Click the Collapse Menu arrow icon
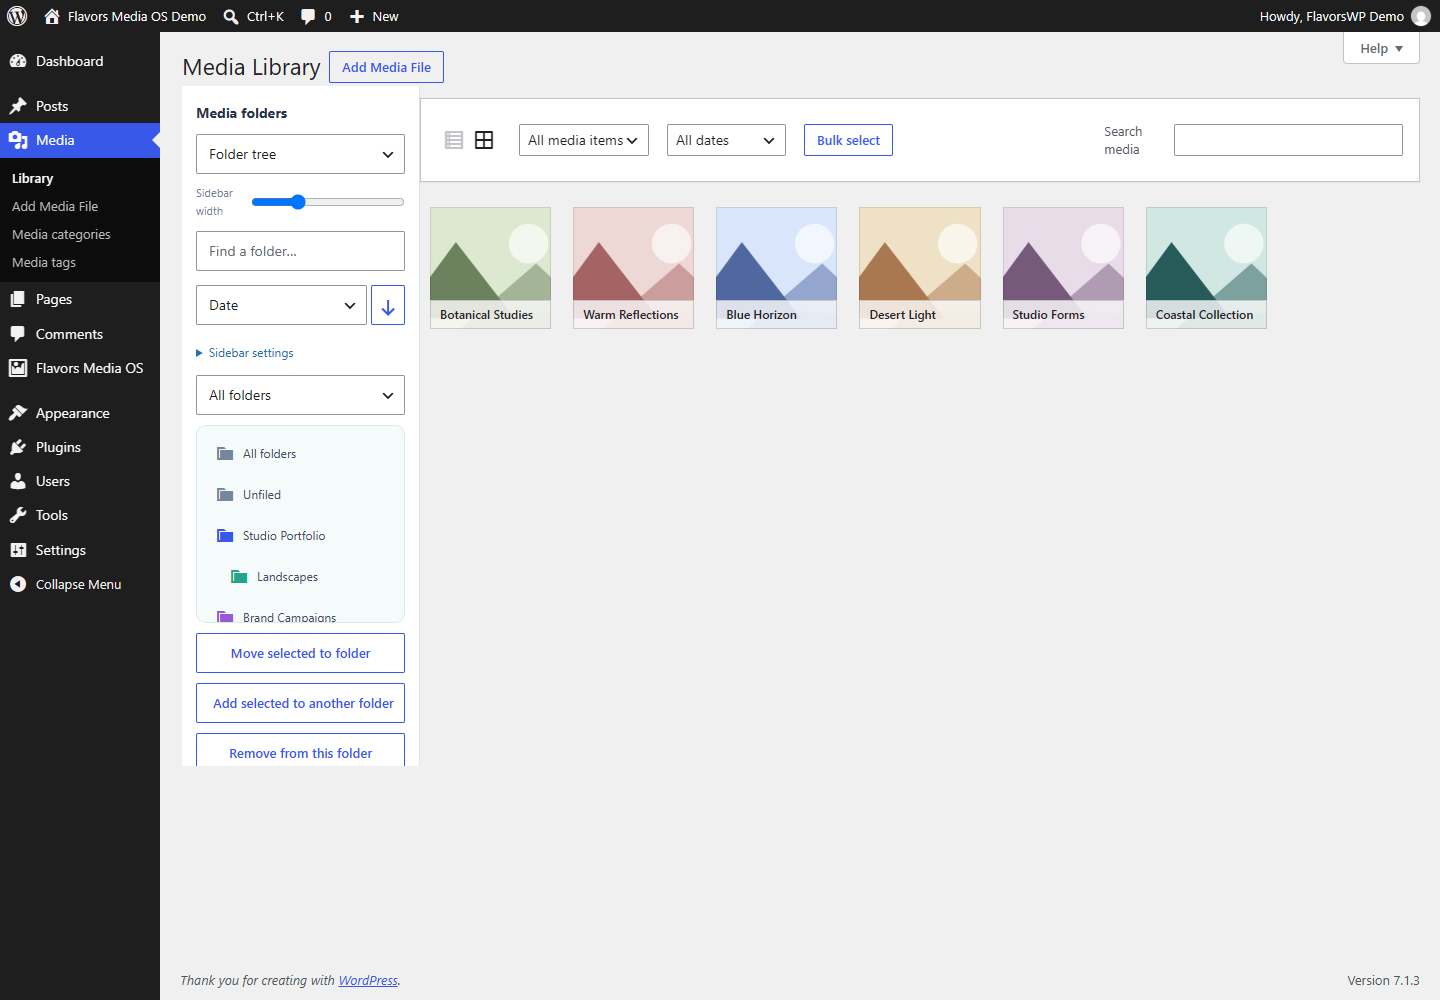Image resolution: width=1440 pixels, height=1000 pixels. [18, 584]
